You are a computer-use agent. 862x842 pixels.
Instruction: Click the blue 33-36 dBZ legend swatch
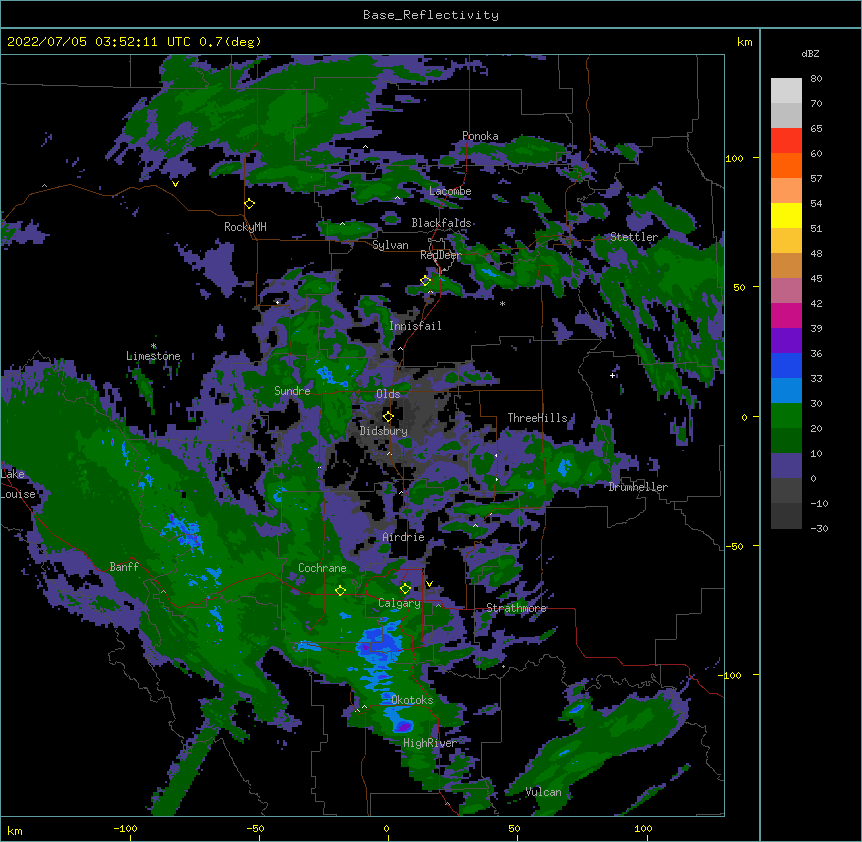tap(786, 365)
